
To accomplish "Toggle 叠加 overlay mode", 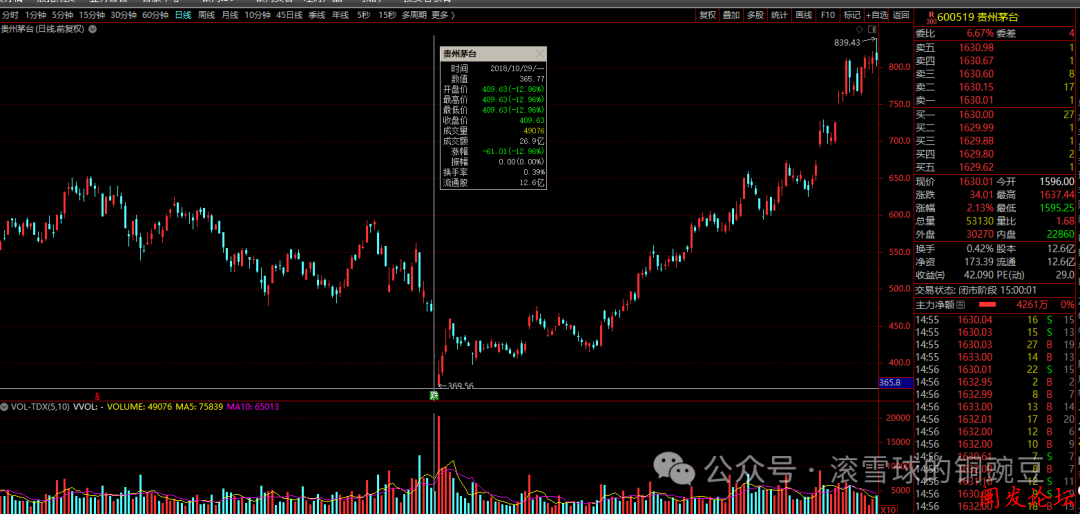I will tap(731, 15).
